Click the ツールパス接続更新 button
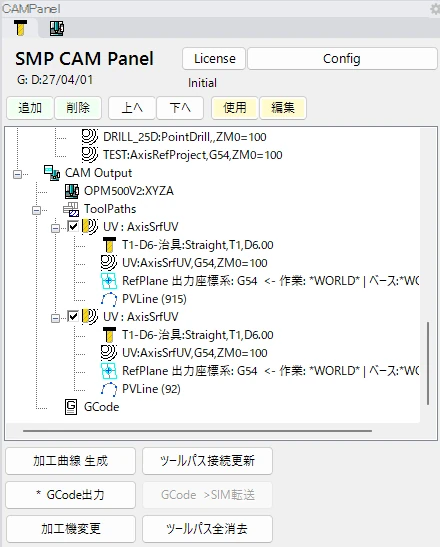Screen dimensions: 440x547 [207, 461]
